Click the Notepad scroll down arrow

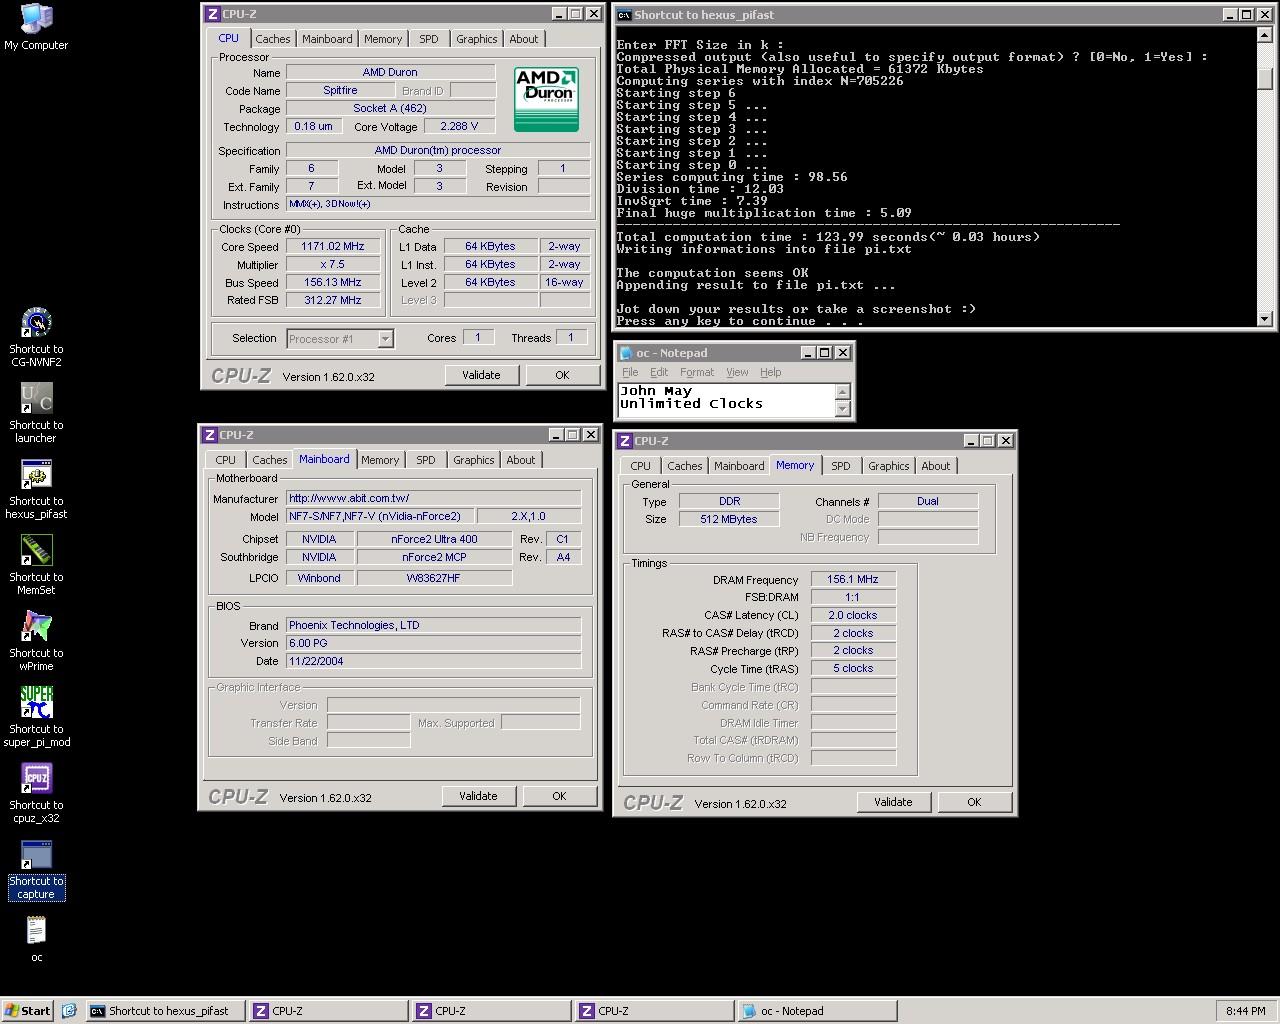(842, 408)
